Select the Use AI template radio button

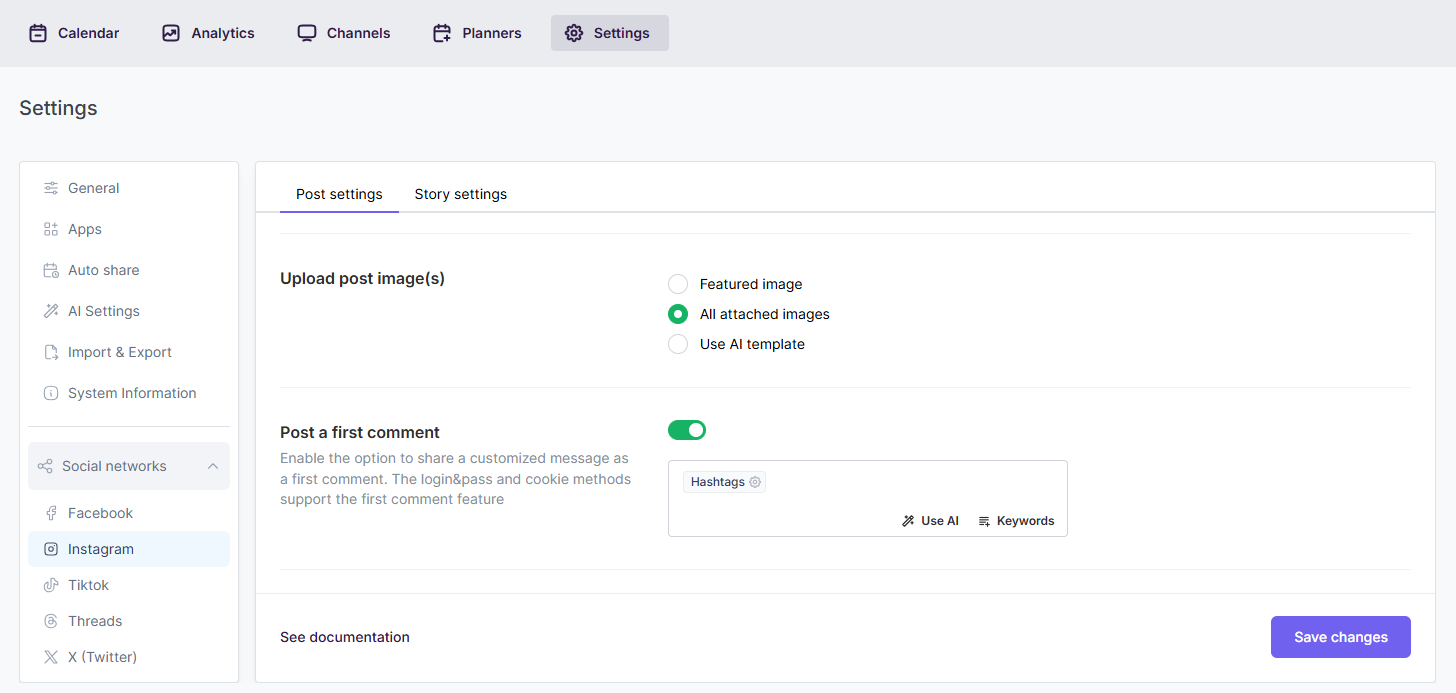(x=678, y=344)
